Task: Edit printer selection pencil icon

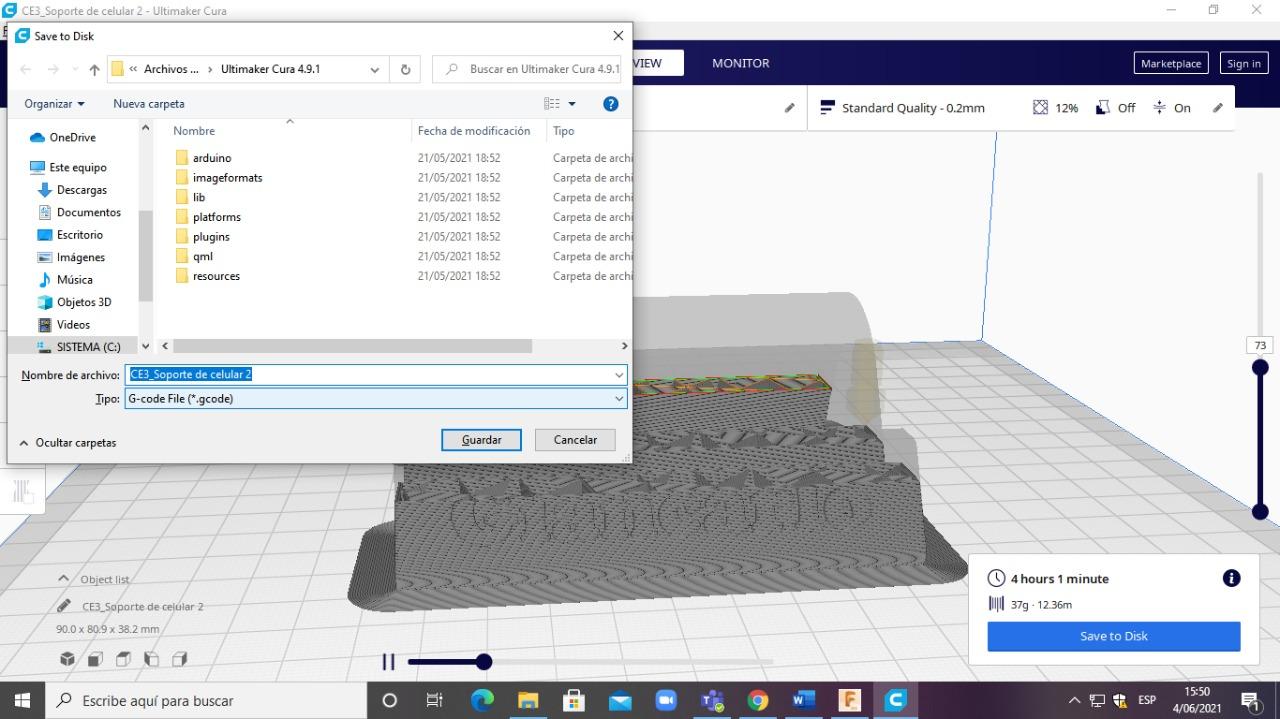Action: [x=789, y=108]
